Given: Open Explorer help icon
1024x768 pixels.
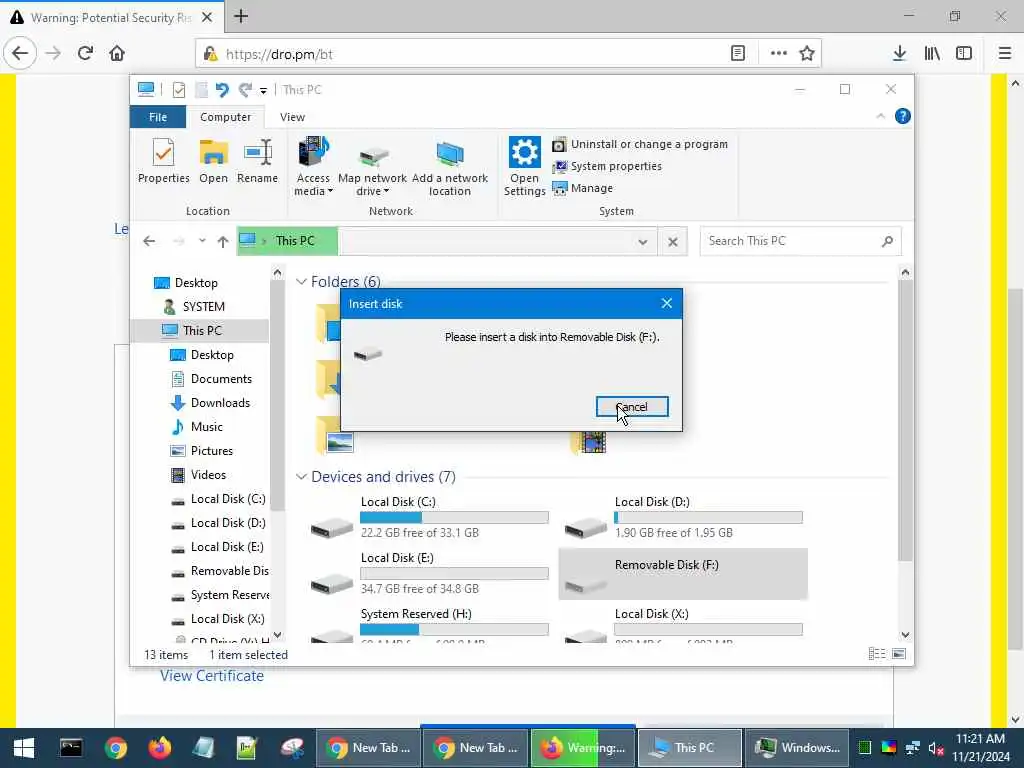Looking at the screenshot, I should pyautogui.click(x=903, y=116).
